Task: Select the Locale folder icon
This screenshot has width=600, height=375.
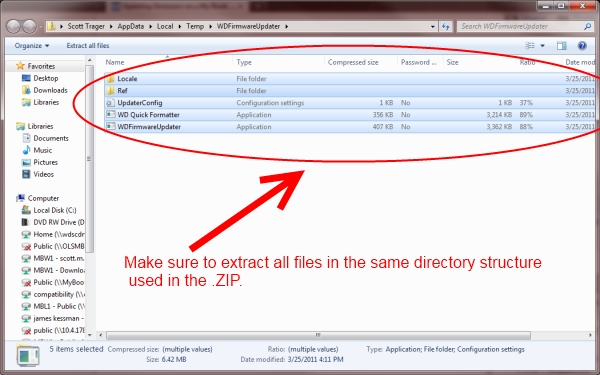Action: [x=111, y=79]
